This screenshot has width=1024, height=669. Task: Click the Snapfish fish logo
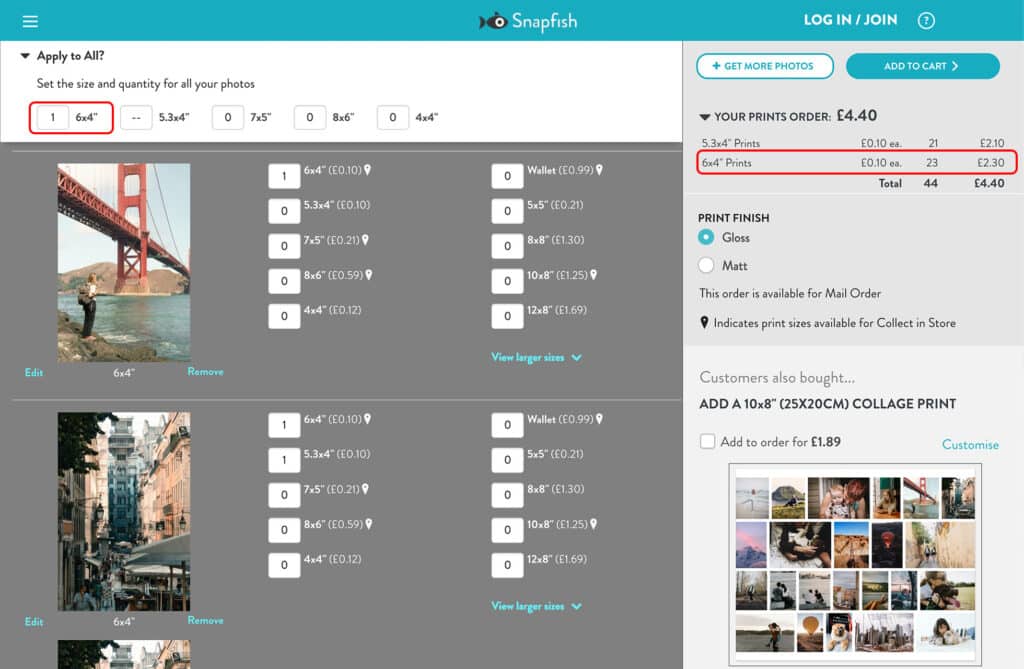coord(494,21)
